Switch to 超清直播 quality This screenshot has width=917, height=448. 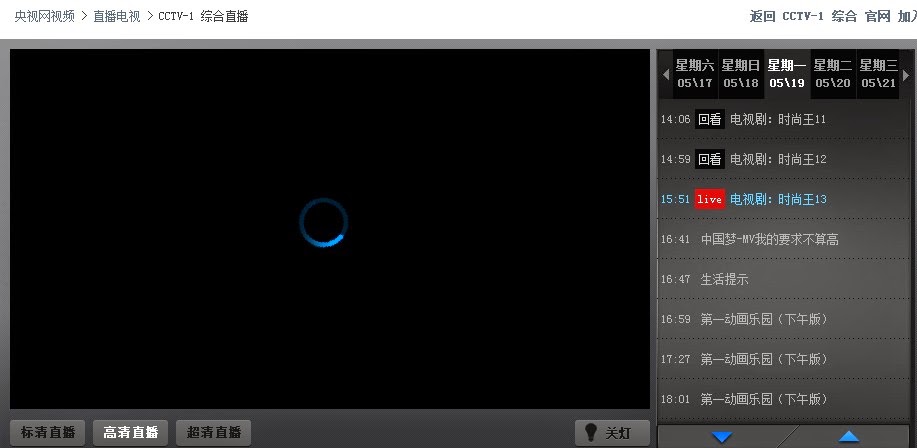pos(213,433)
